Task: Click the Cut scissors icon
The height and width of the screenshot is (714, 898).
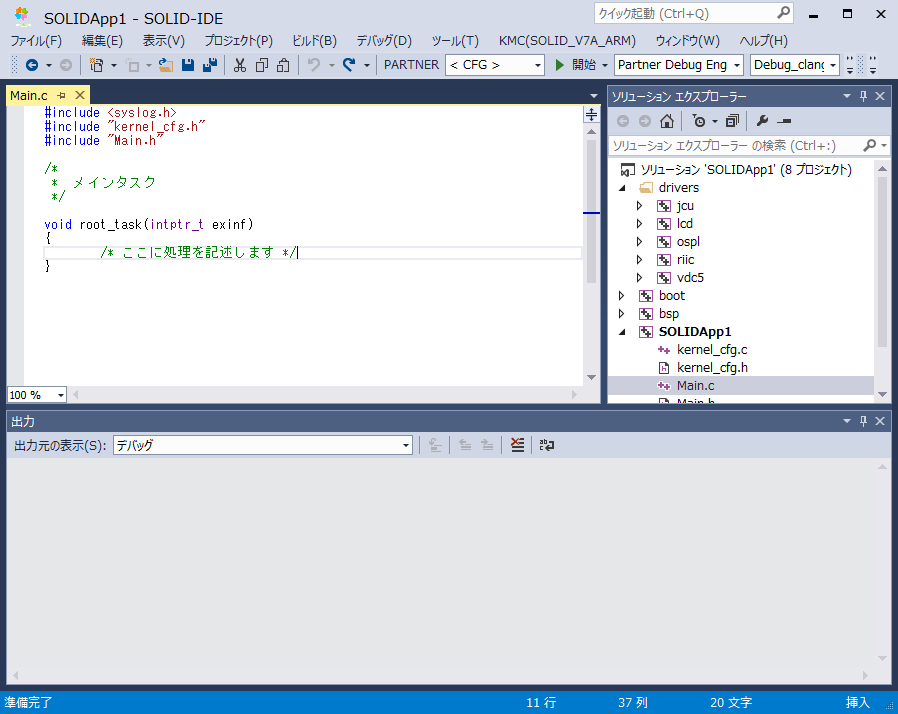Action: (x=239, y=65)
